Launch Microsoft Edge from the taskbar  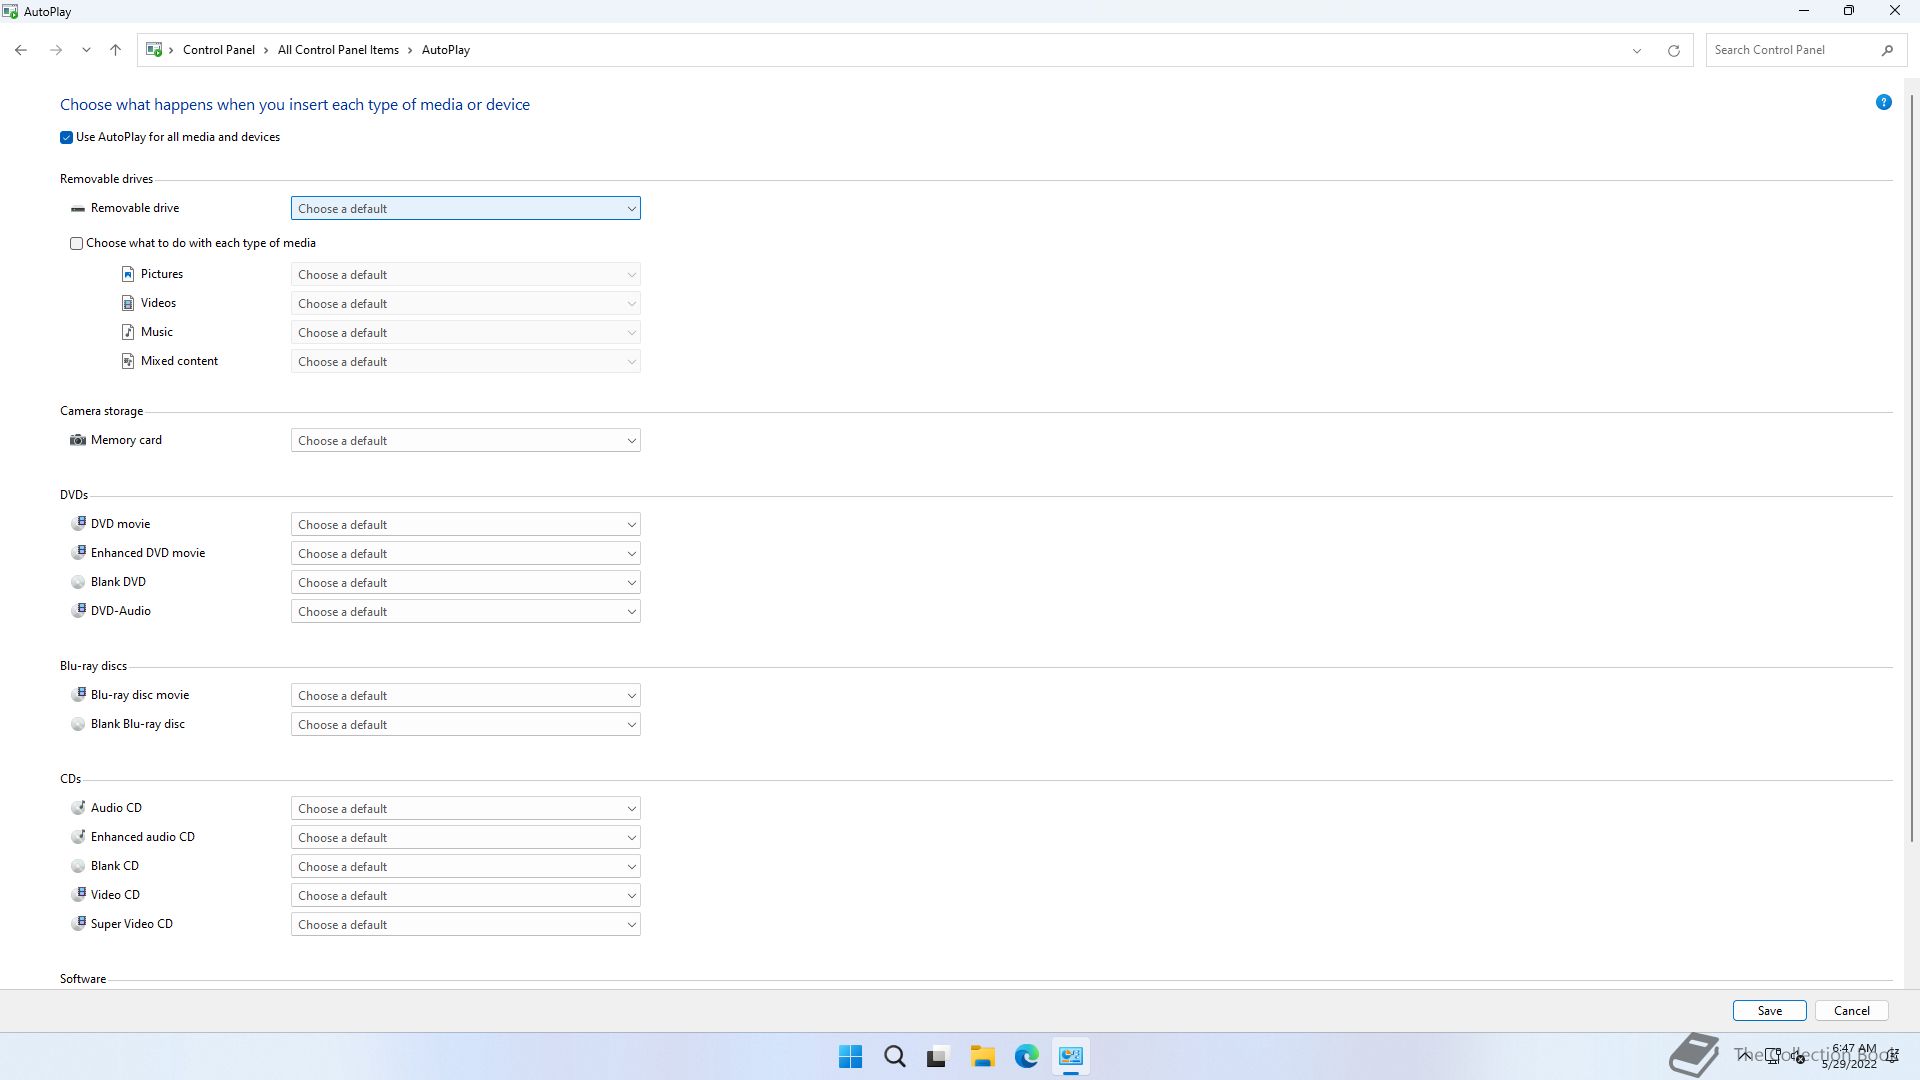pos(1026,1057)
